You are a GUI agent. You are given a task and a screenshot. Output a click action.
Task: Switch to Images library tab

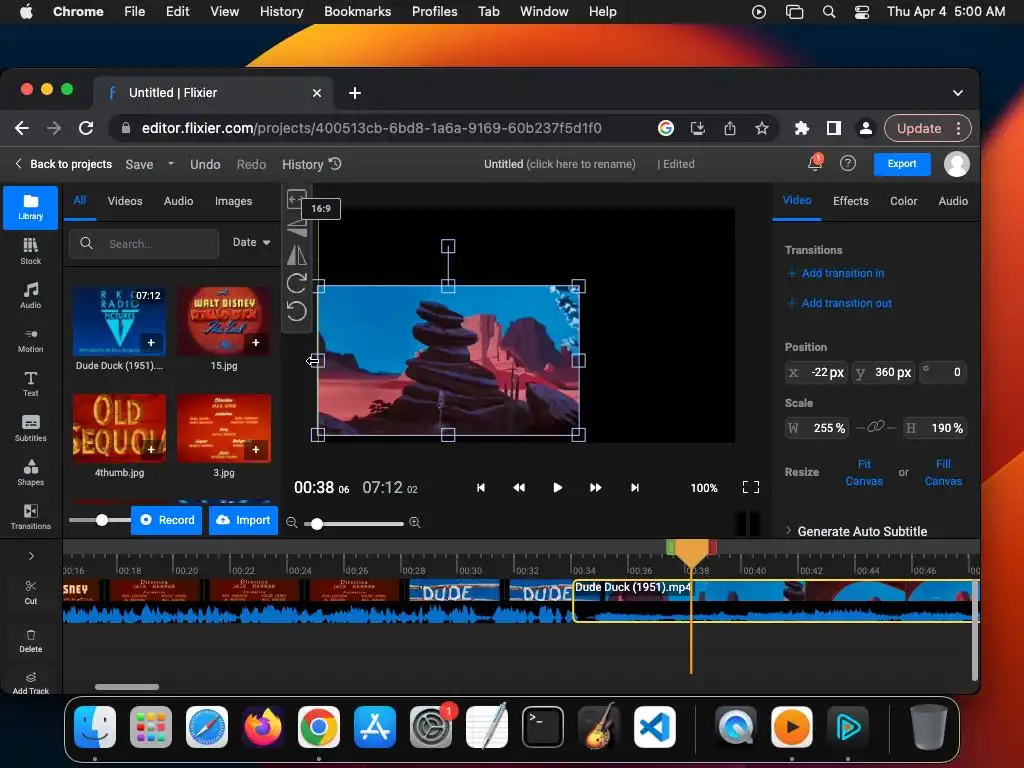(233, 201)
